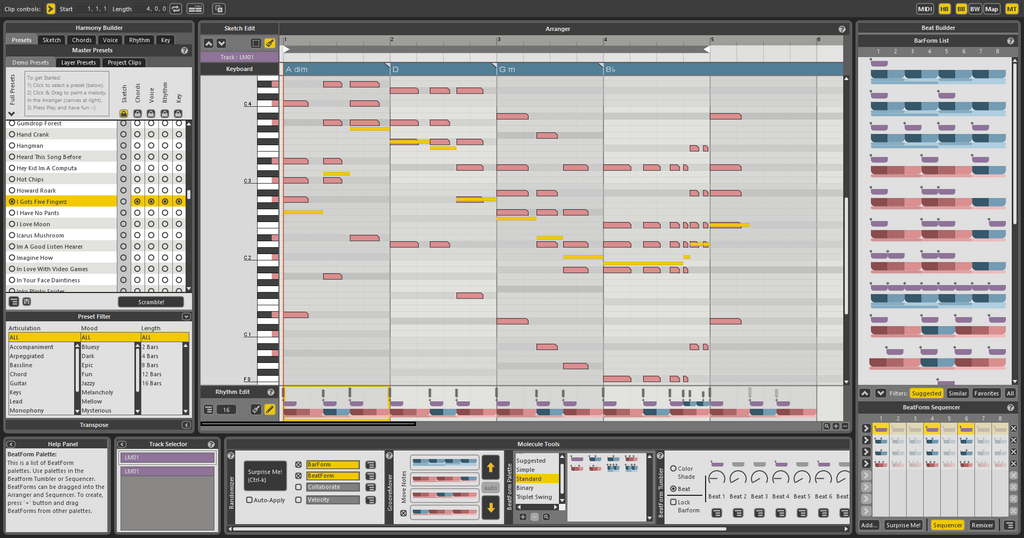
Task: Switch to the Chords tab
Action: coord(81,40)
